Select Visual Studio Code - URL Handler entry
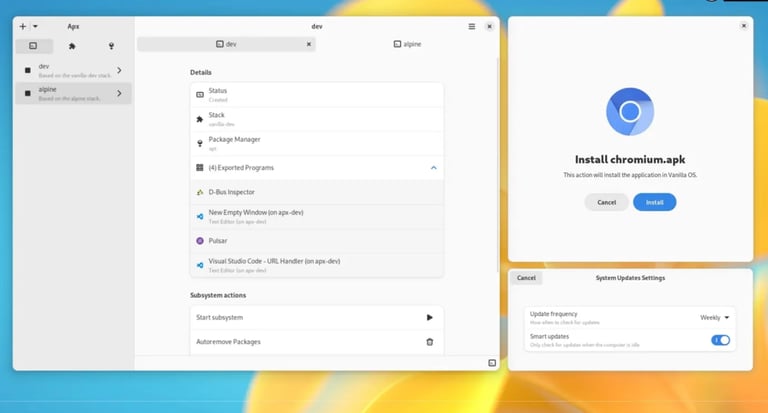The height and width of the screenshot is (413, 768). point(317,265)
